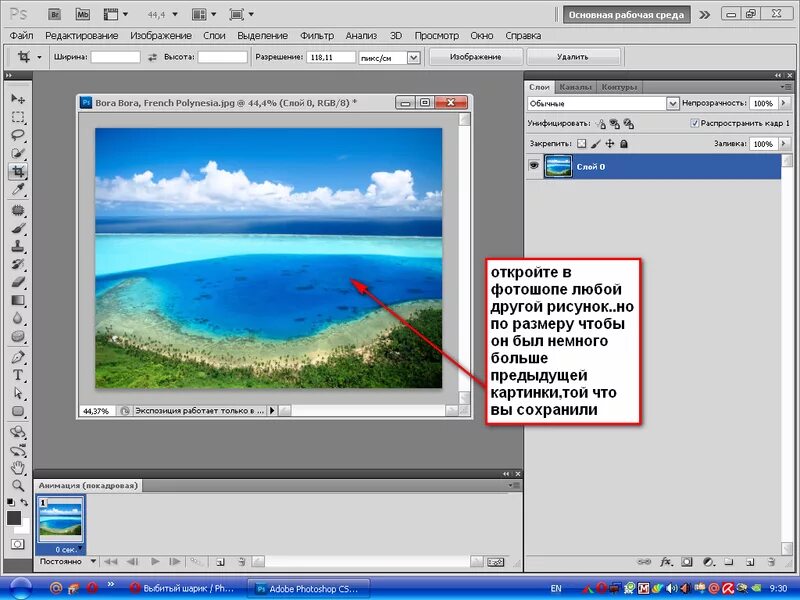Open the Непрозрачность opacity slider arrow
Viewport: 800px width, 600px height.
pyautogui.click(x=784, y=103)
